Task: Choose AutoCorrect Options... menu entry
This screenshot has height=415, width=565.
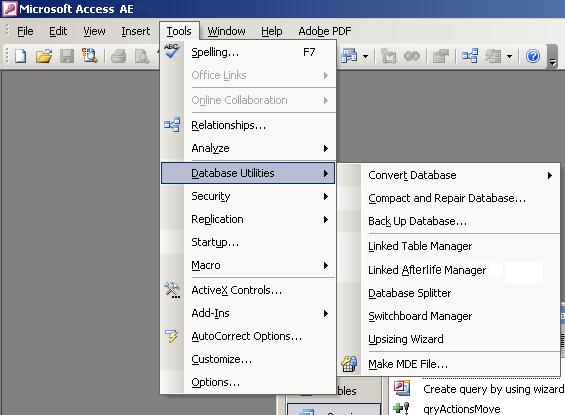Action: (248, 336)
